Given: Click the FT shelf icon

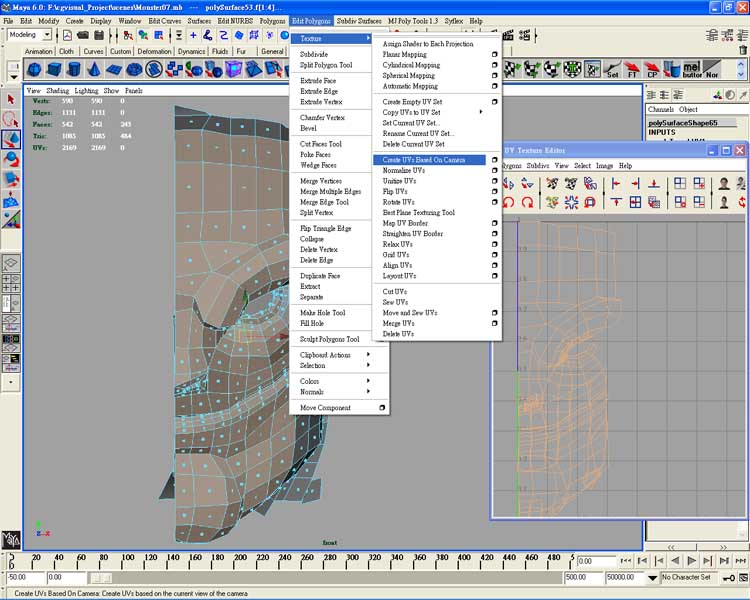Looking at the screenshot, I should pyautogui.click(x=632, y=69).
